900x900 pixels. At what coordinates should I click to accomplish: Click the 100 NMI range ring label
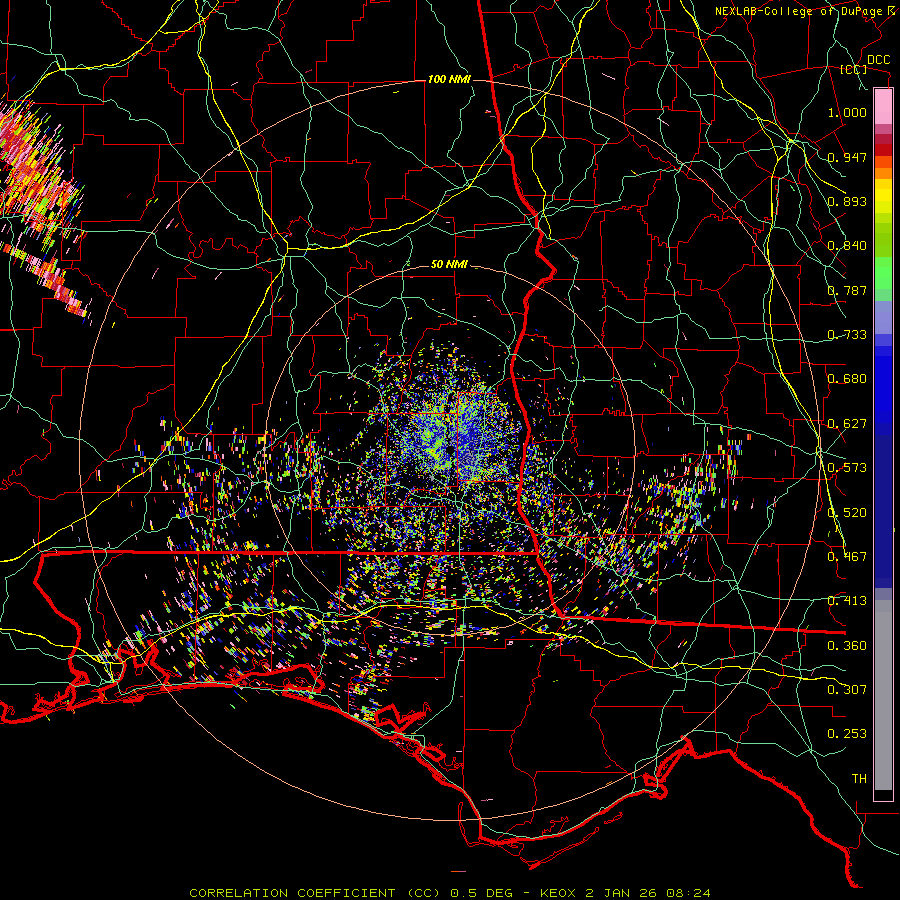449,79
